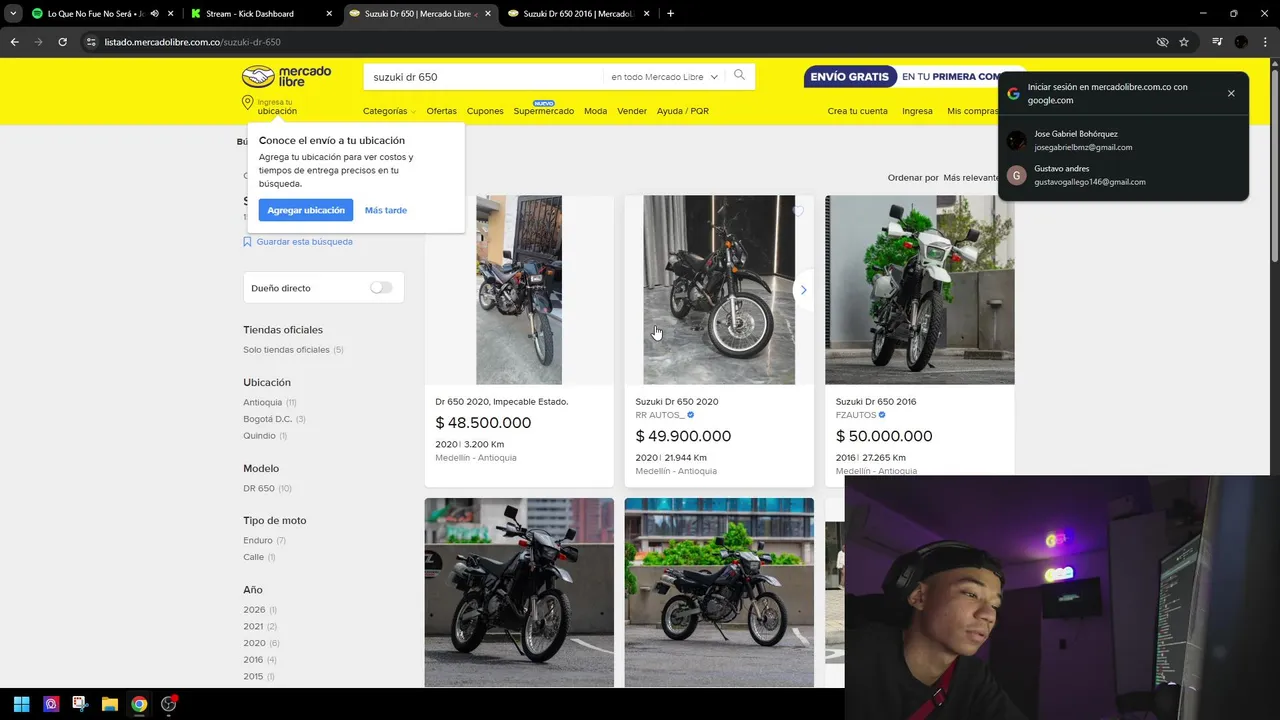Open the Cupones menu item
1280x720 pixels.
[485, 111]
